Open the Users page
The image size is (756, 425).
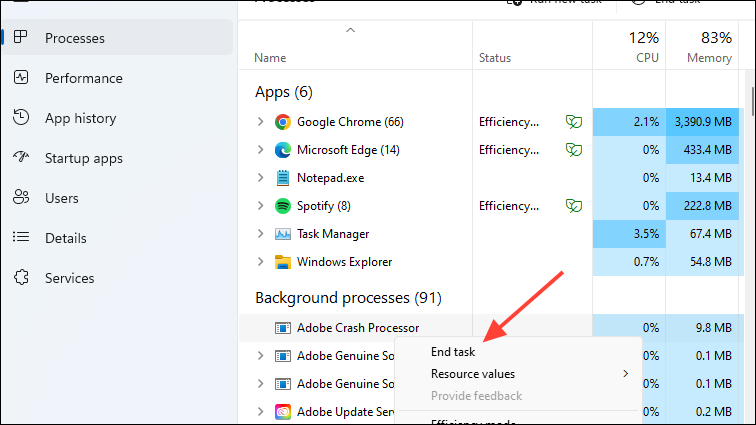tap(62, 198)
